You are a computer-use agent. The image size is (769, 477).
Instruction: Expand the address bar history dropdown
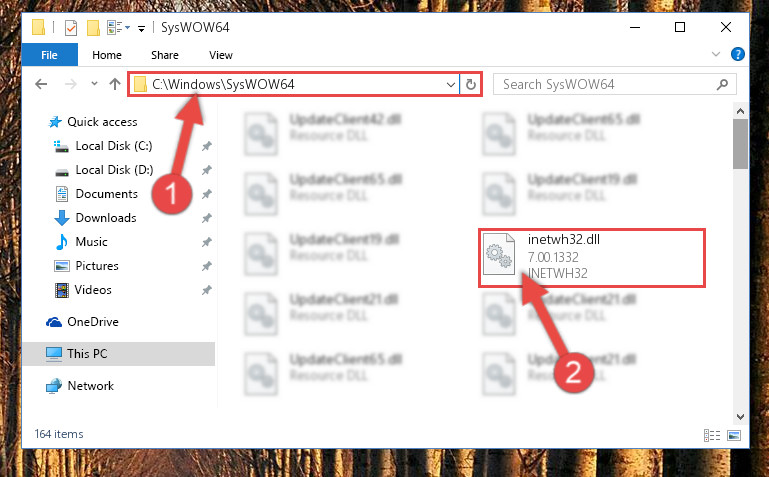click(x=451, y=84)
